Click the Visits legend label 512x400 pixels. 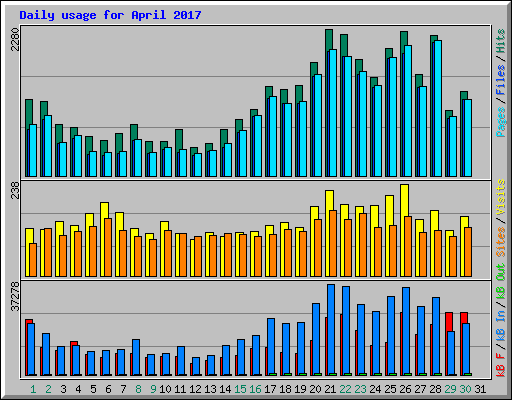click(x=501, y=197)
